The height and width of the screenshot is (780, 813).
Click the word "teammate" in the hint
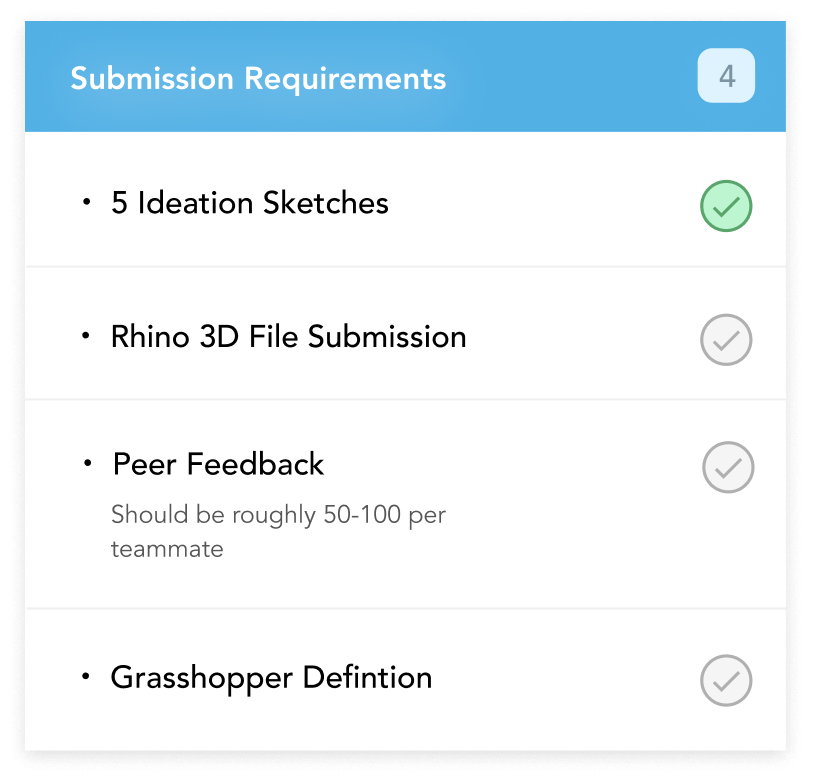pyautogui.click(x=167, y=549)
